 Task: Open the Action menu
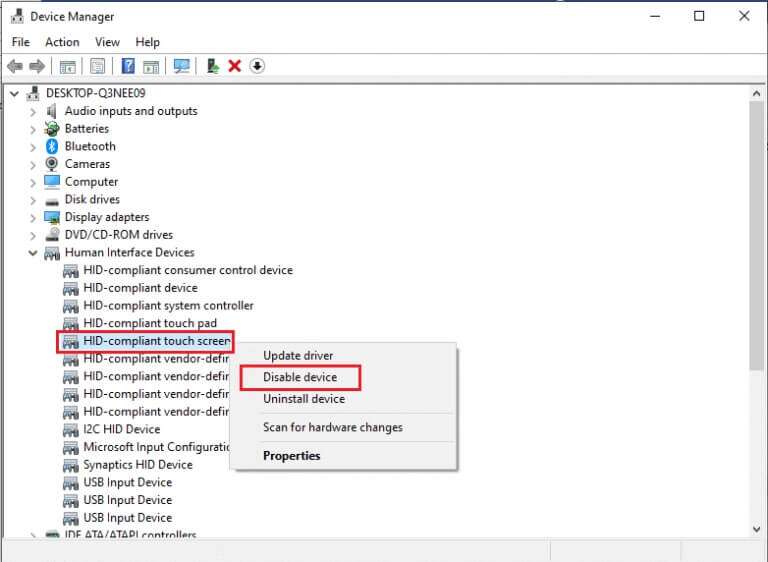(62, 42)
